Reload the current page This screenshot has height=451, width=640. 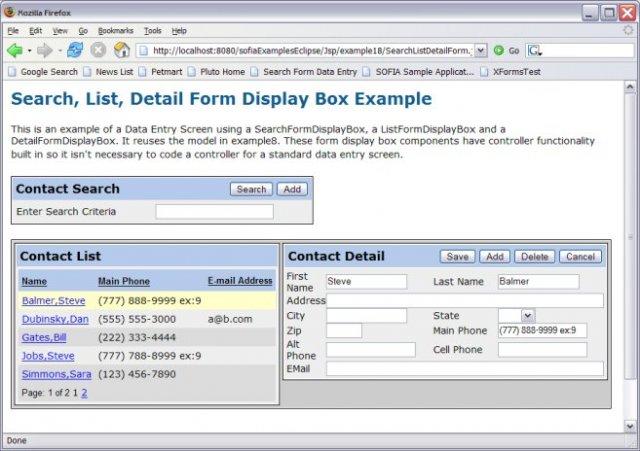tap(75, 50)
